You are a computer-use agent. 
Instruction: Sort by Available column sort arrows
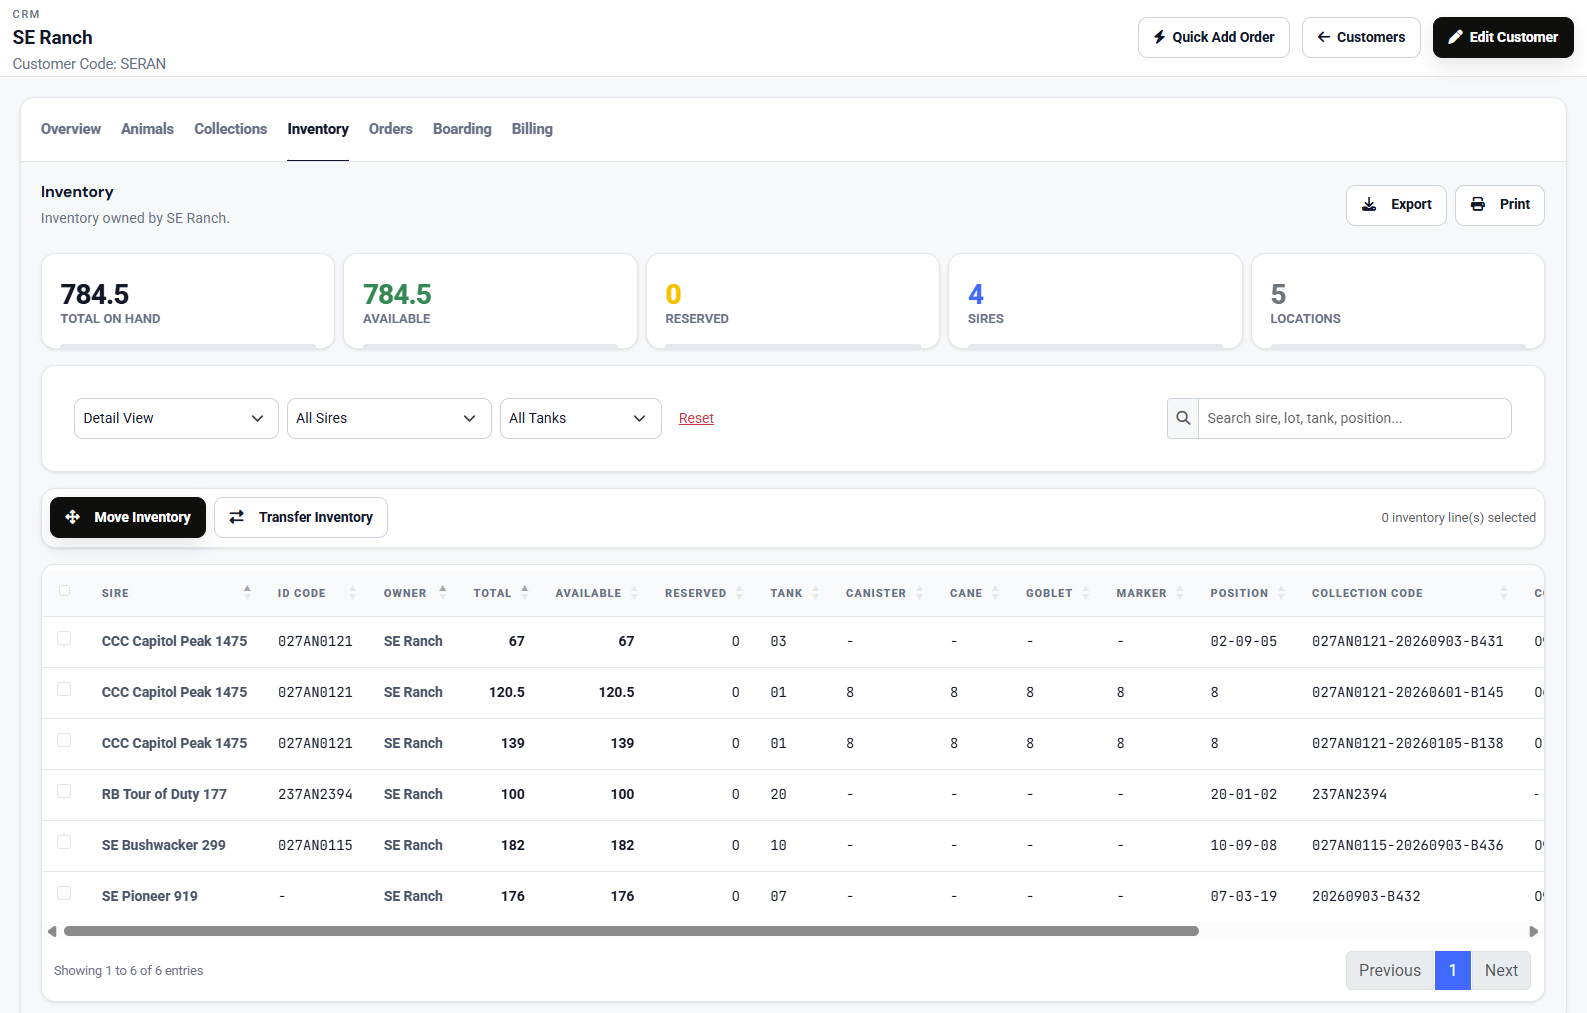pyautogui.click(x=635, y=592)
